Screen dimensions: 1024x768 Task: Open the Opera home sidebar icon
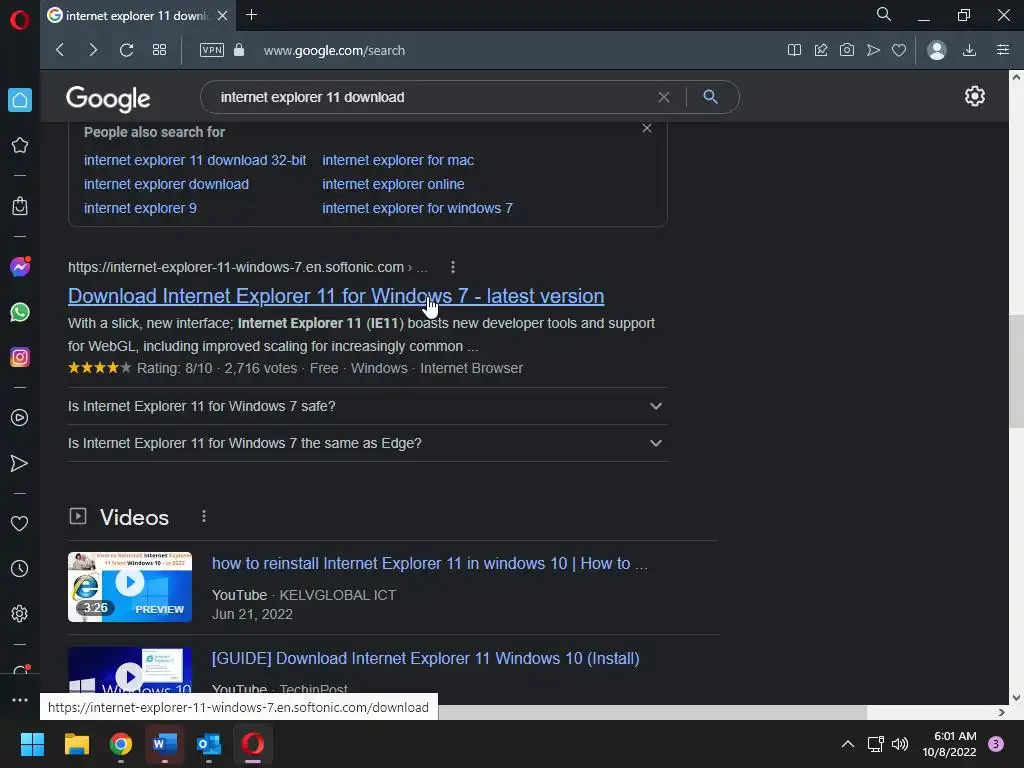tap(20, 100)
